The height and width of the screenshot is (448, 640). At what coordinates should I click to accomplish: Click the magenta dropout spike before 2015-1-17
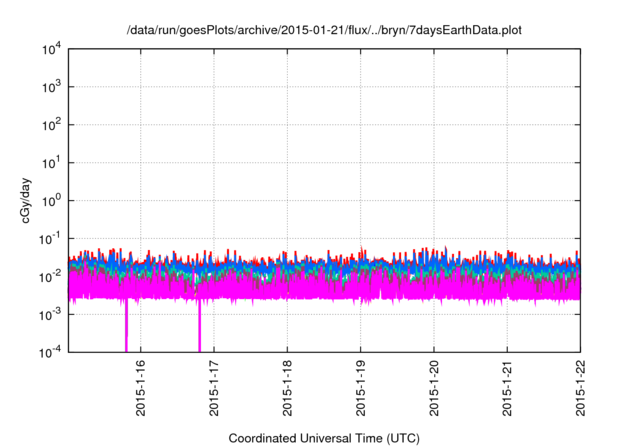pyautogui.click(x=200, y=326)
